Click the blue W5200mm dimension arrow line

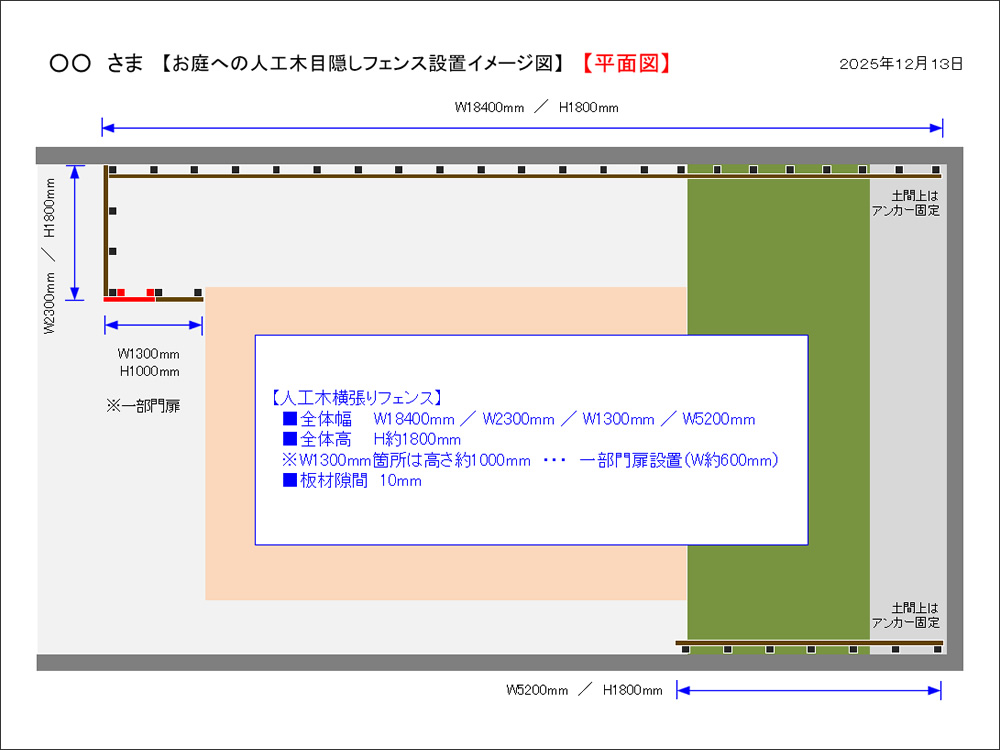tap(809, 690)
